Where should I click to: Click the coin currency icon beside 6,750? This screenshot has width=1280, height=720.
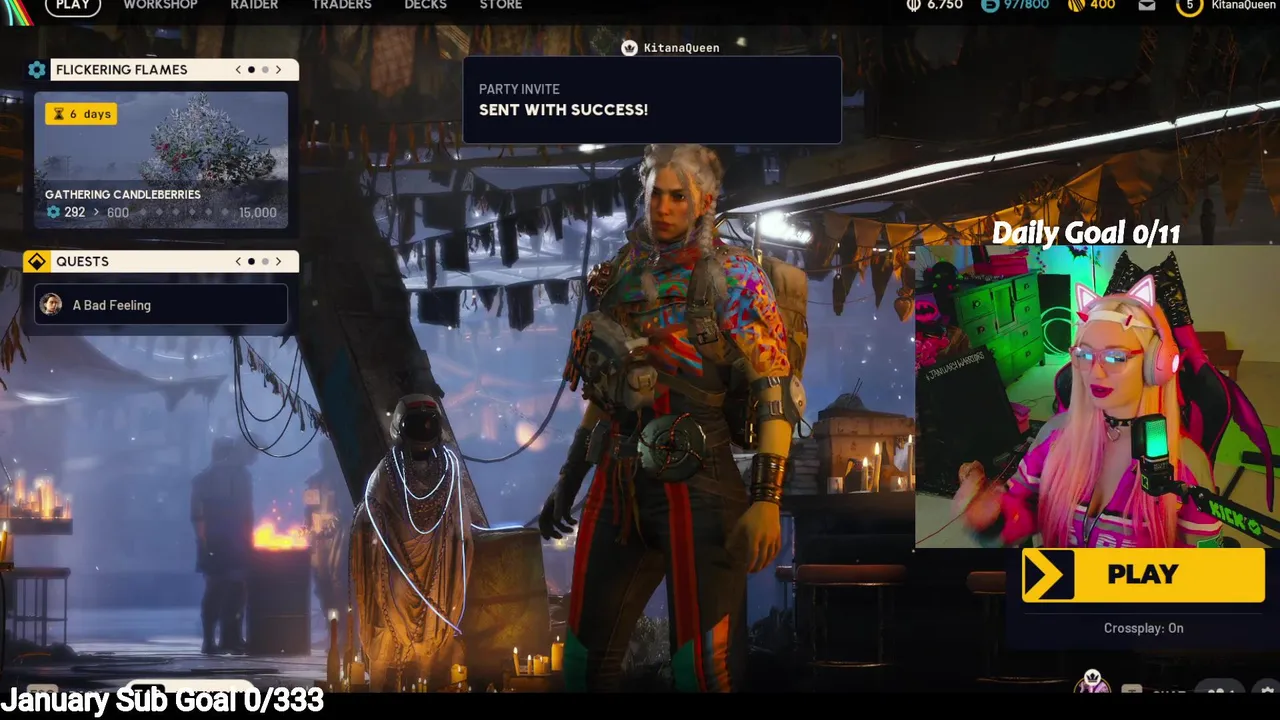913,5
